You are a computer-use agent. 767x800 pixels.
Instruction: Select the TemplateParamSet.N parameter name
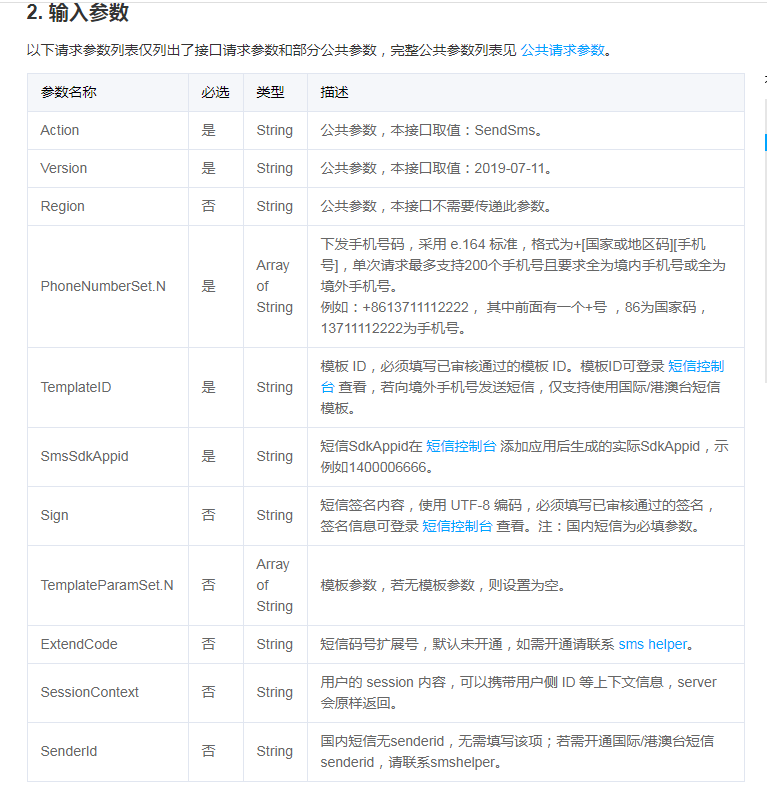pyautogui.click(x=107, y=585)
